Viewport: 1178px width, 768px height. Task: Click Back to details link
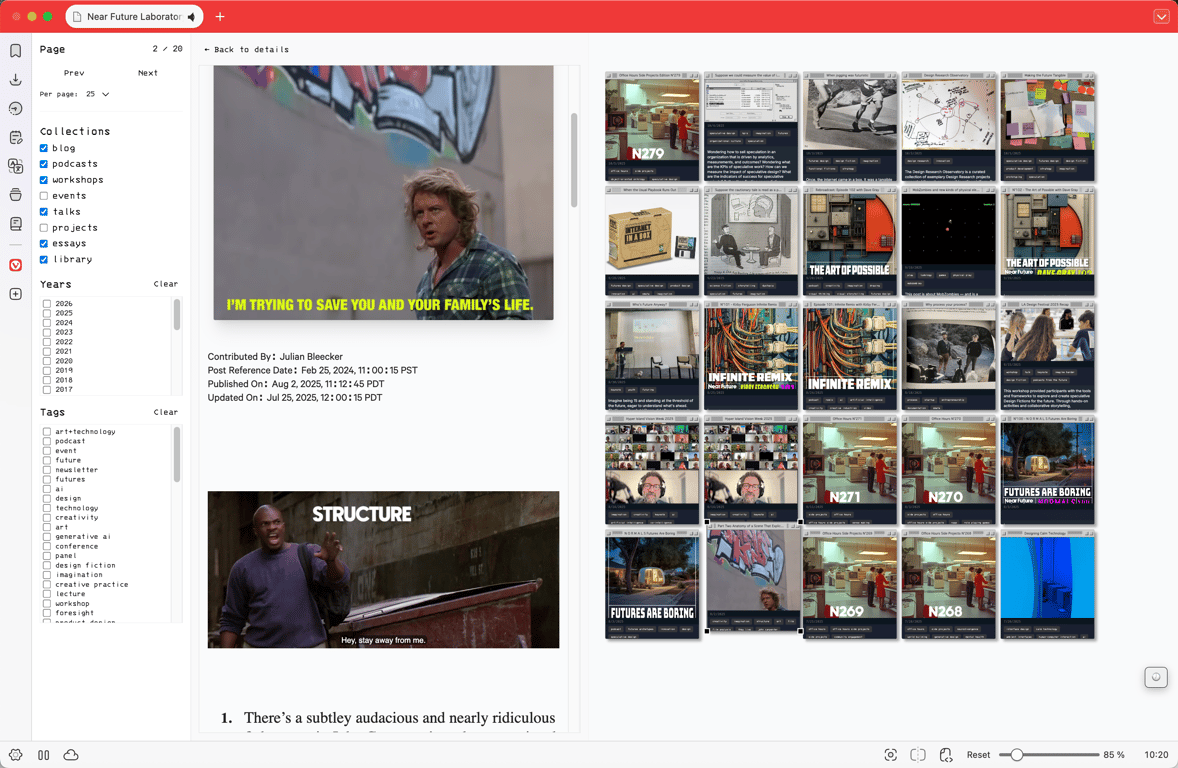[246, 50]
